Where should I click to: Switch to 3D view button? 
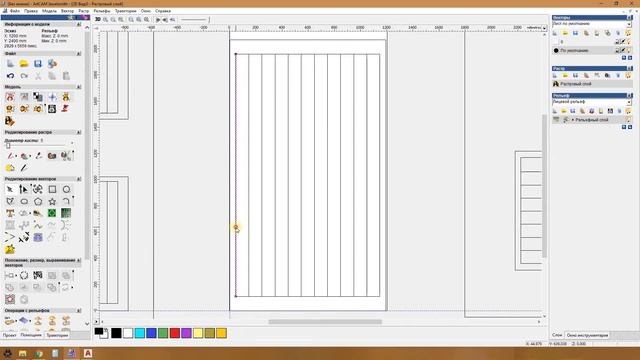(98, 19)
